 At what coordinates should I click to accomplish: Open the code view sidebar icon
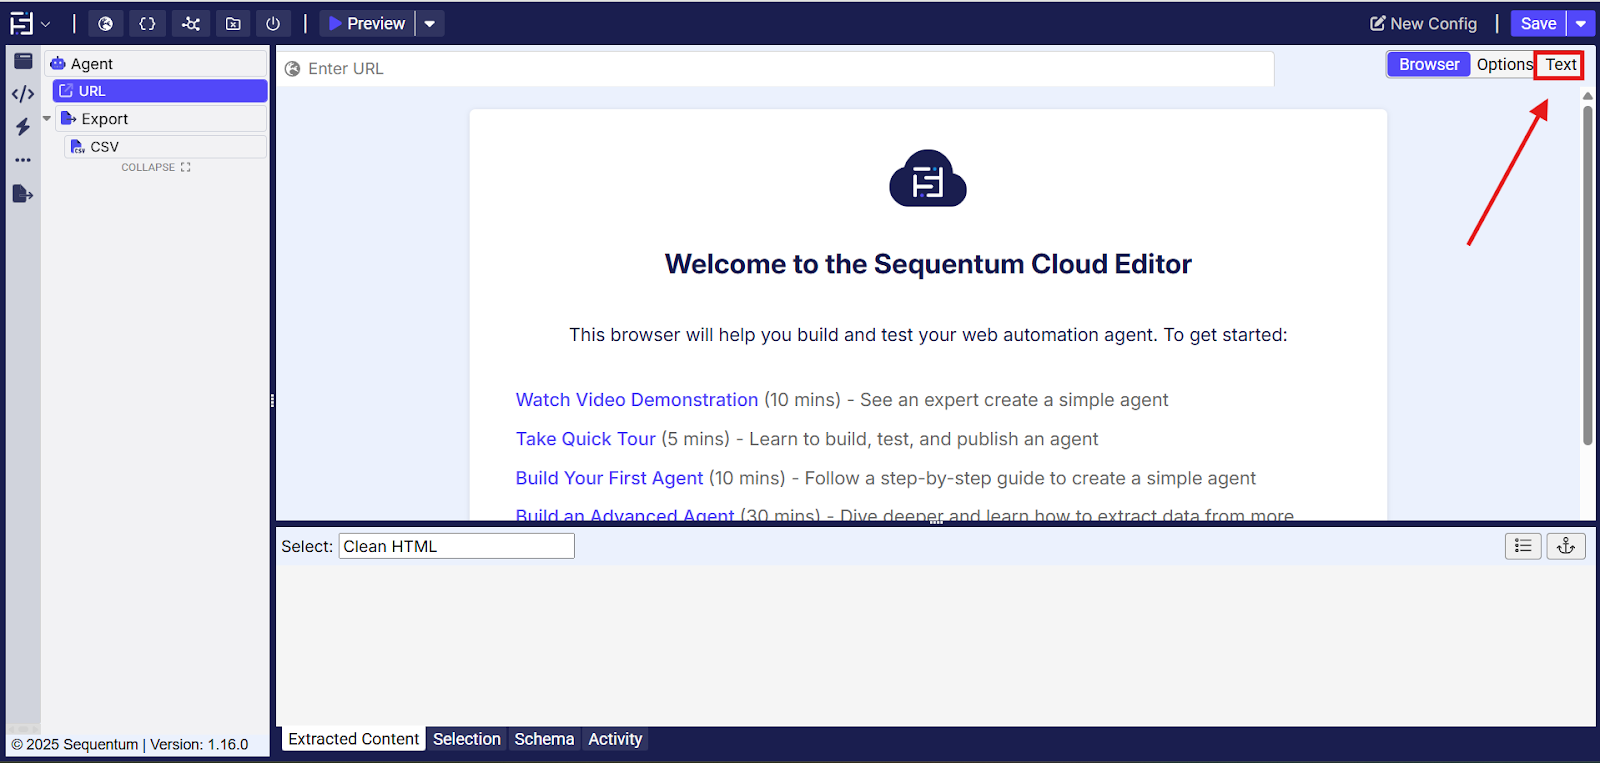(23, 94)
